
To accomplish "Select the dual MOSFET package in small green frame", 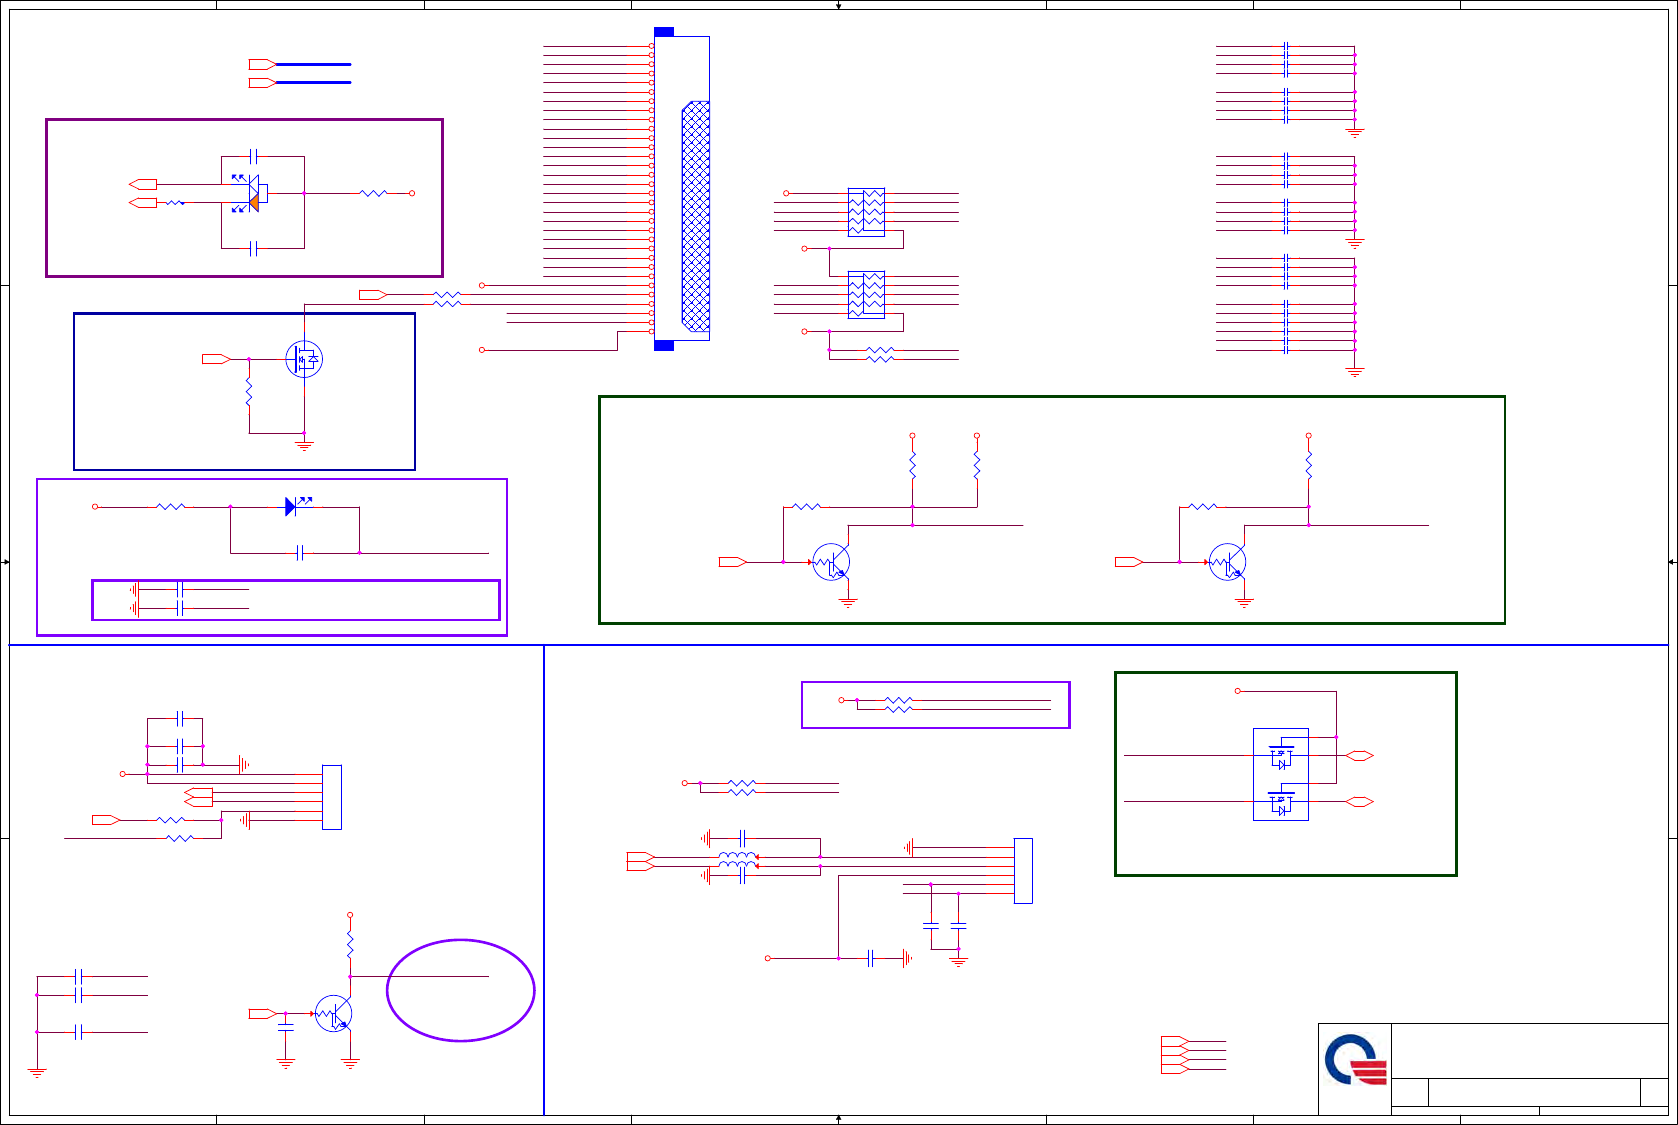I will [x=1281, y=775].
